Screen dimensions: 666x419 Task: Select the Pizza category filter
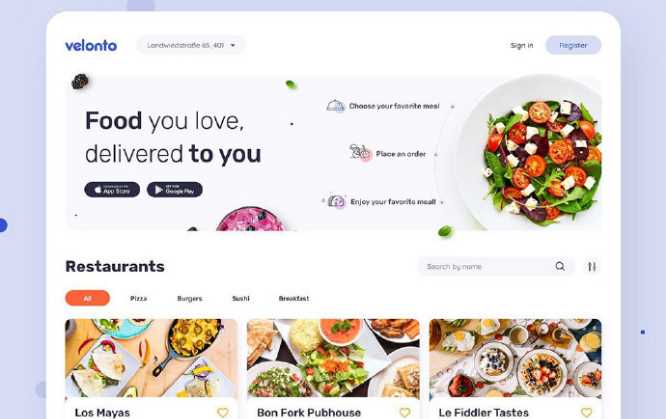tap(138, 298)
